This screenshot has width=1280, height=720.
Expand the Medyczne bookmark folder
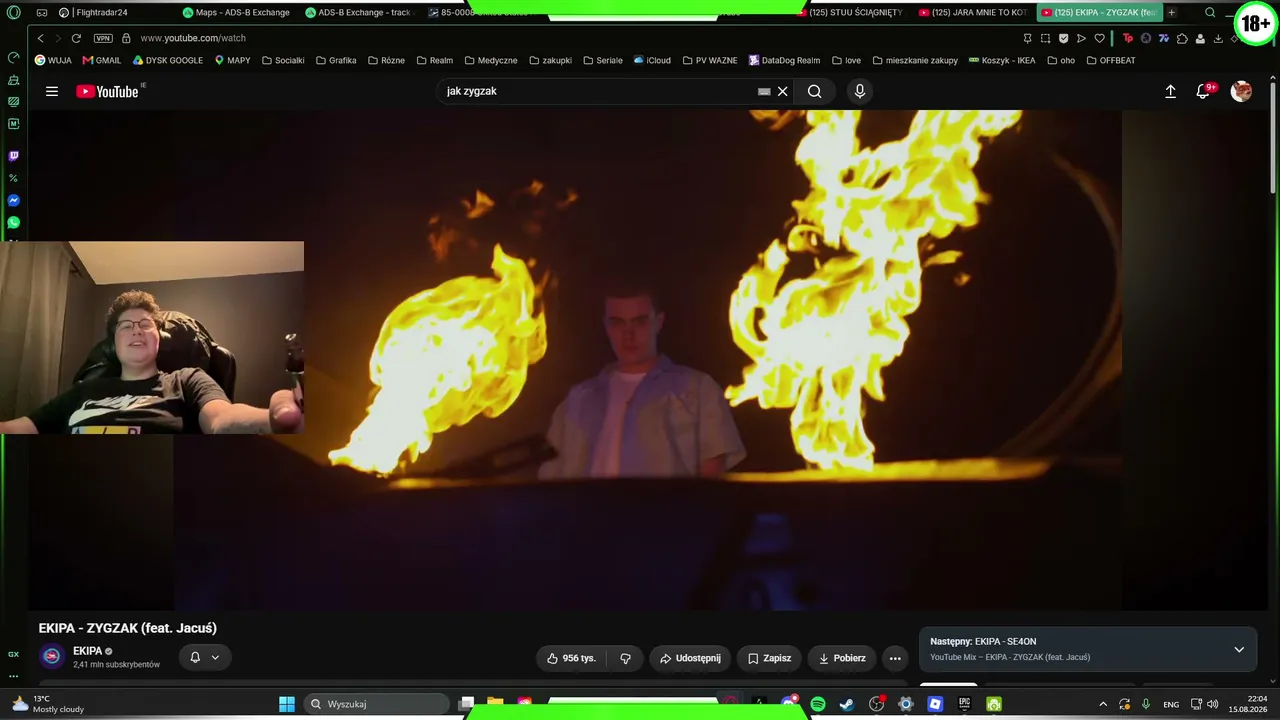pos(491,60)
